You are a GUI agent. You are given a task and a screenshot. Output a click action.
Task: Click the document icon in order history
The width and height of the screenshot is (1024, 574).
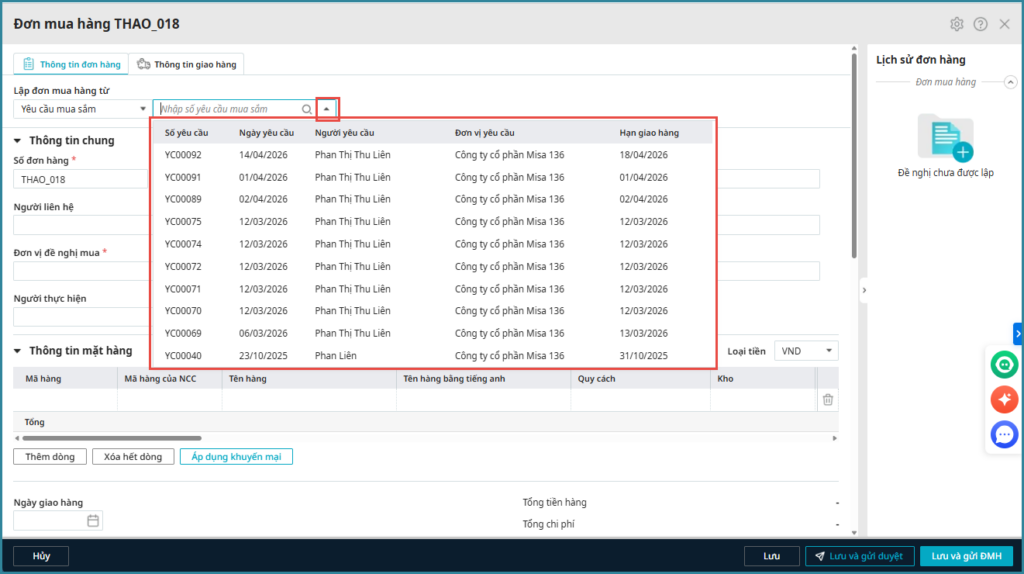(x=944, y=138)
